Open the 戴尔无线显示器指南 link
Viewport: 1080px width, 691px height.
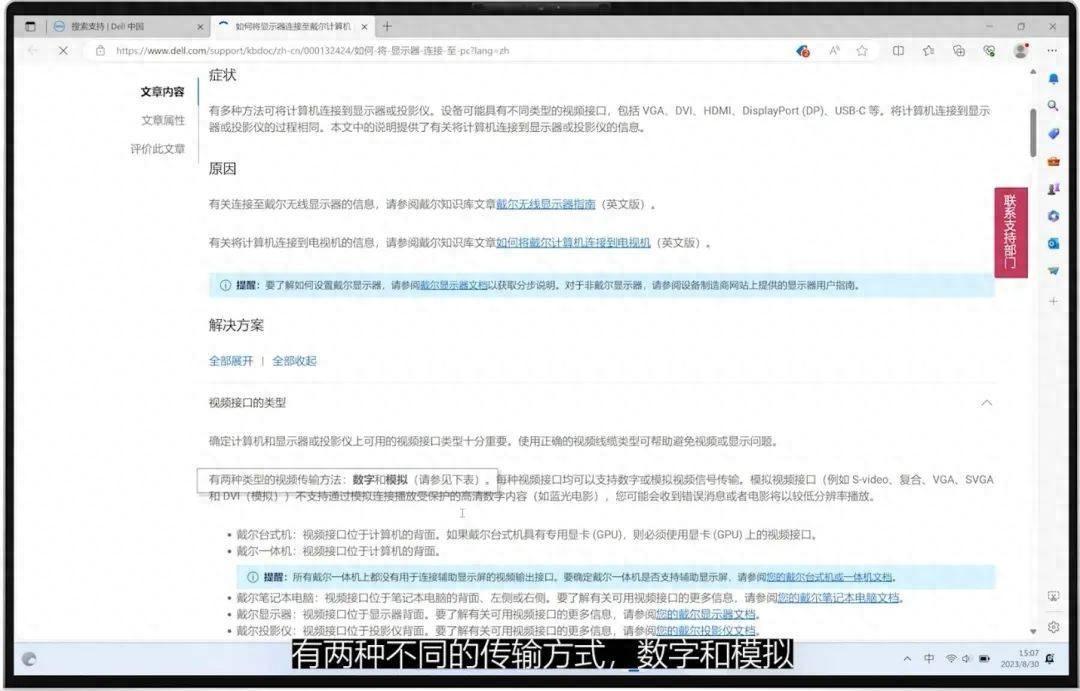[546, 205]
